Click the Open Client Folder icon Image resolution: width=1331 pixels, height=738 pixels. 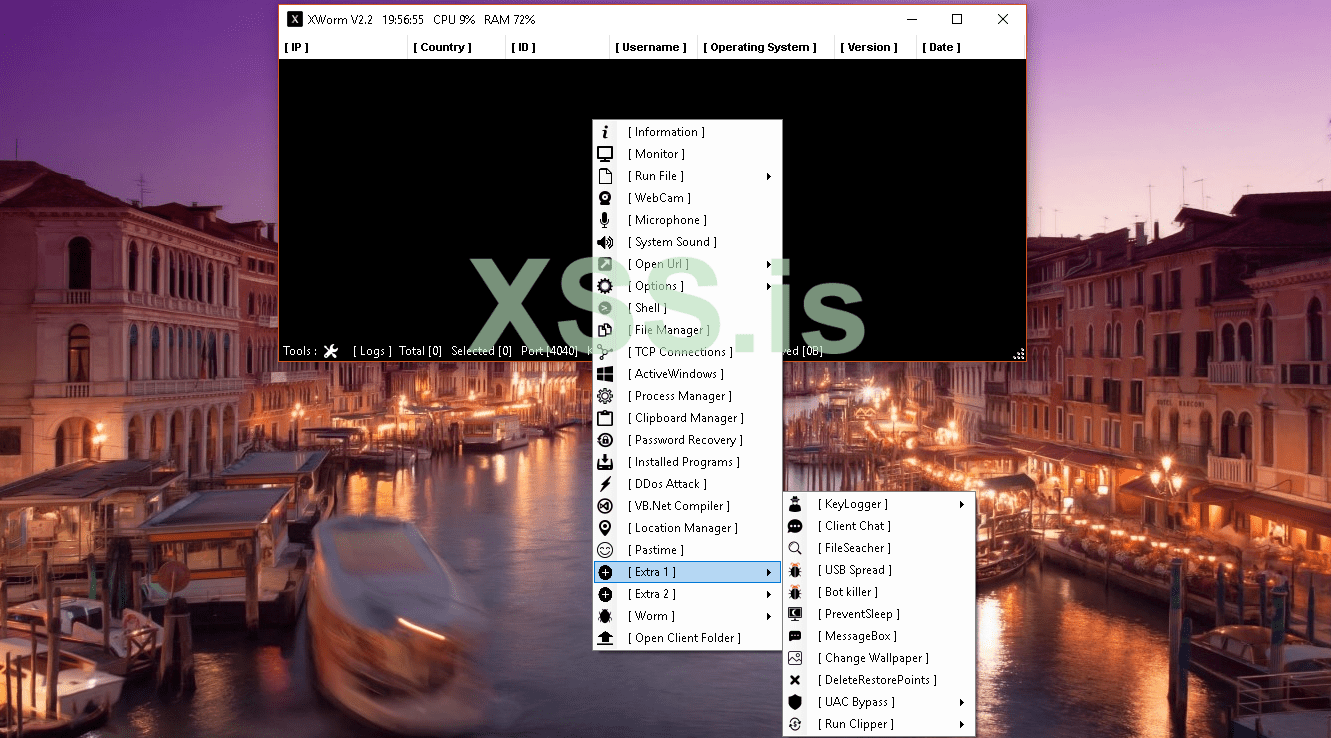(x=605, y=638)
